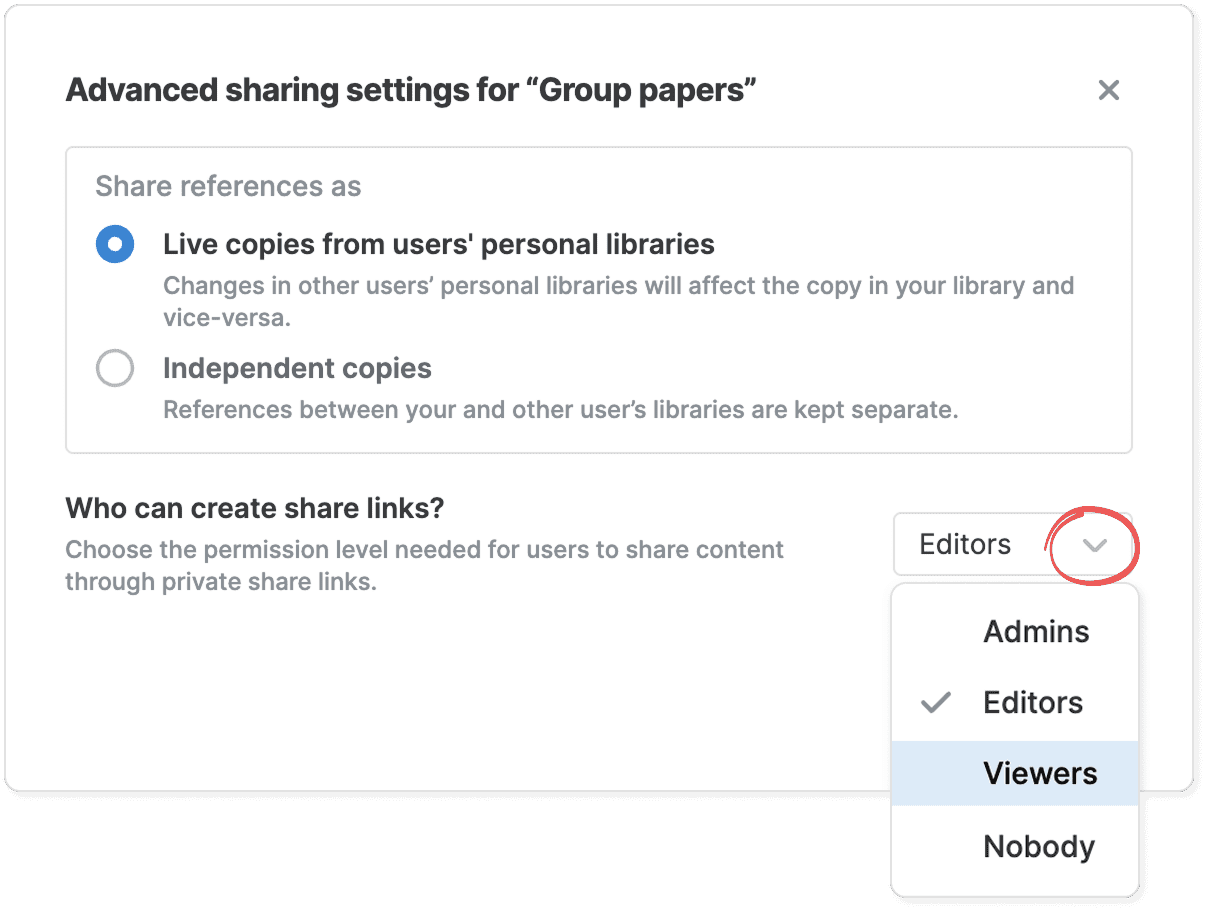1206x910 pixels.
Task: Set share link permission to Nobody
Action: [x=1038, y=847]
